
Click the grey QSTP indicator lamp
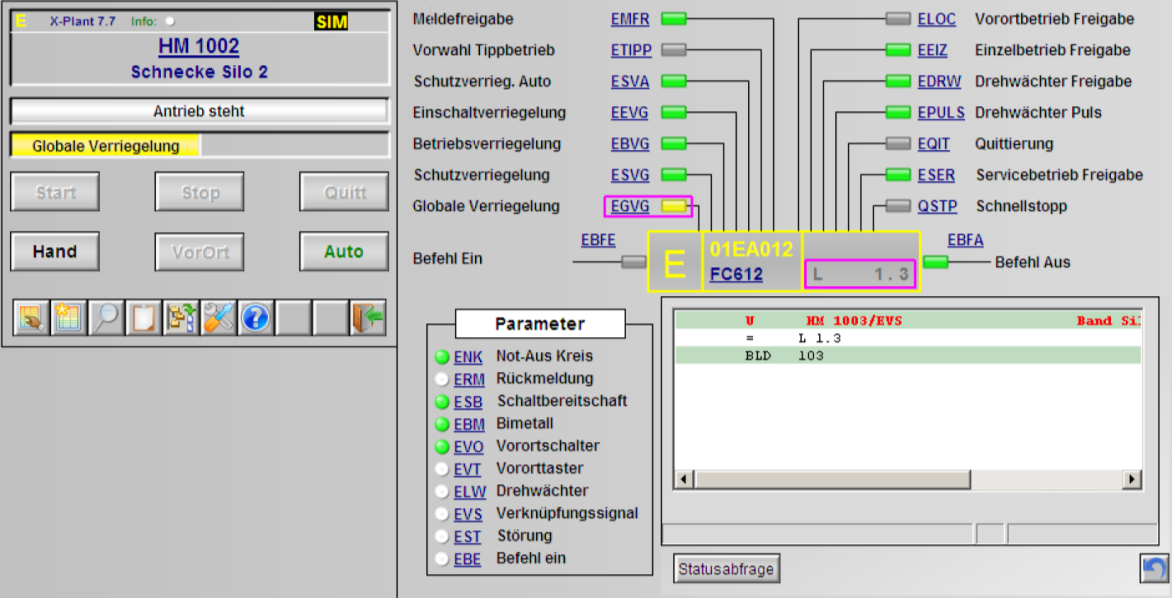898,206
